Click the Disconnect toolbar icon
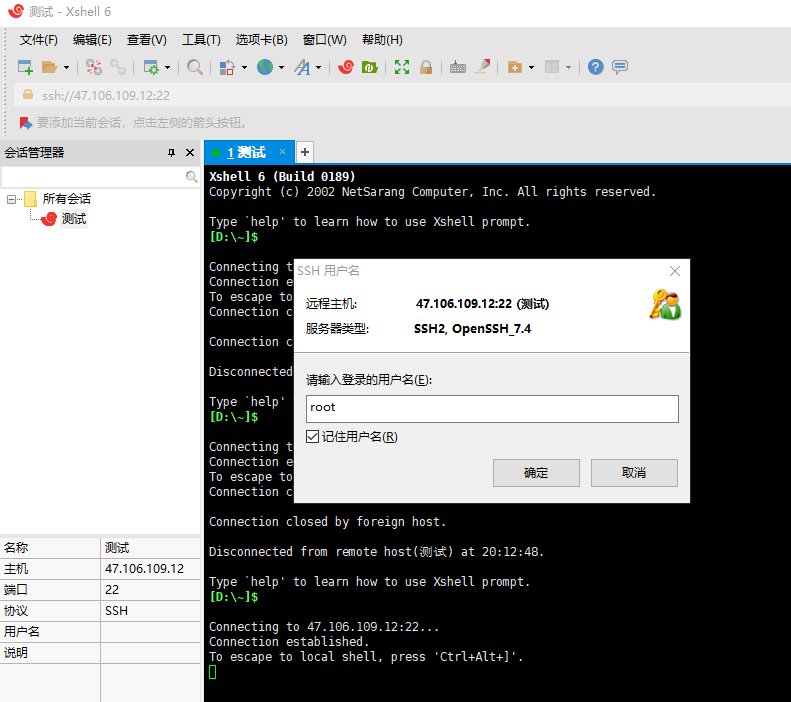791x702 pixels. [93, 67]
